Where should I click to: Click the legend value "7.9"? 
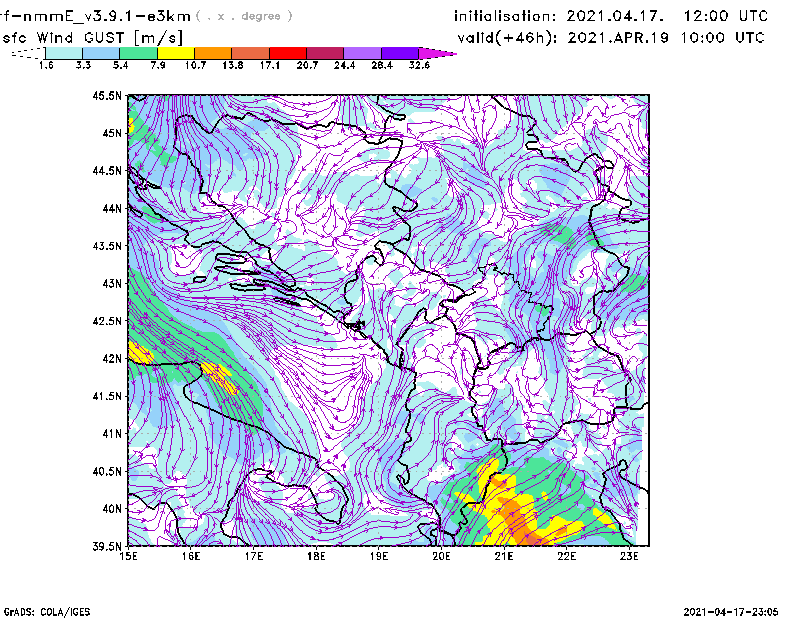[158, 65]
